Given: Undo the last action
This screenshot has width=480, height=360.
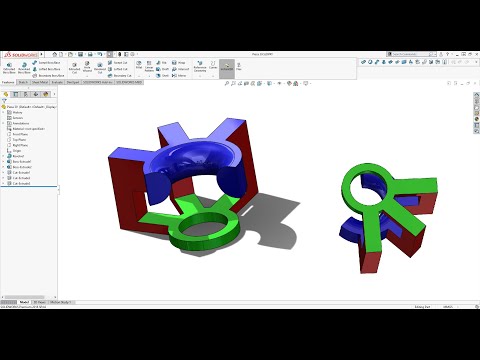Looking at the screenshot, I should [x=99, y=54].
